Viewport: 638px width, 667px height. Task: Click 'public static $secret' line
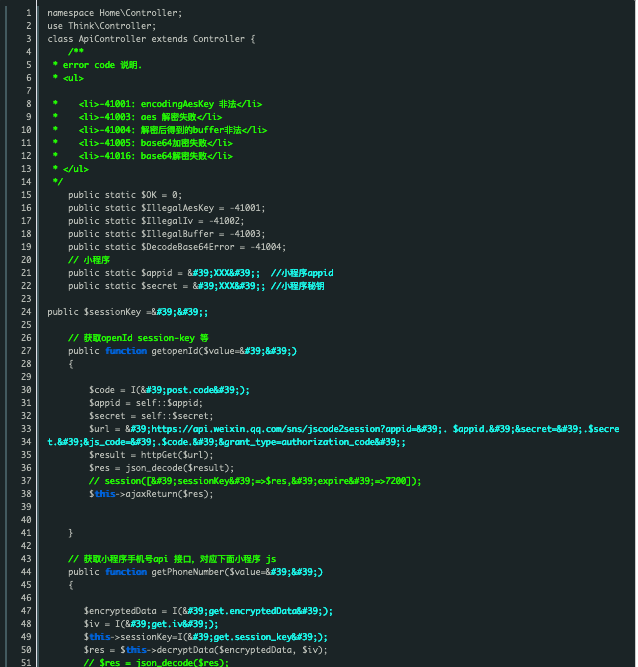(197, 286)
